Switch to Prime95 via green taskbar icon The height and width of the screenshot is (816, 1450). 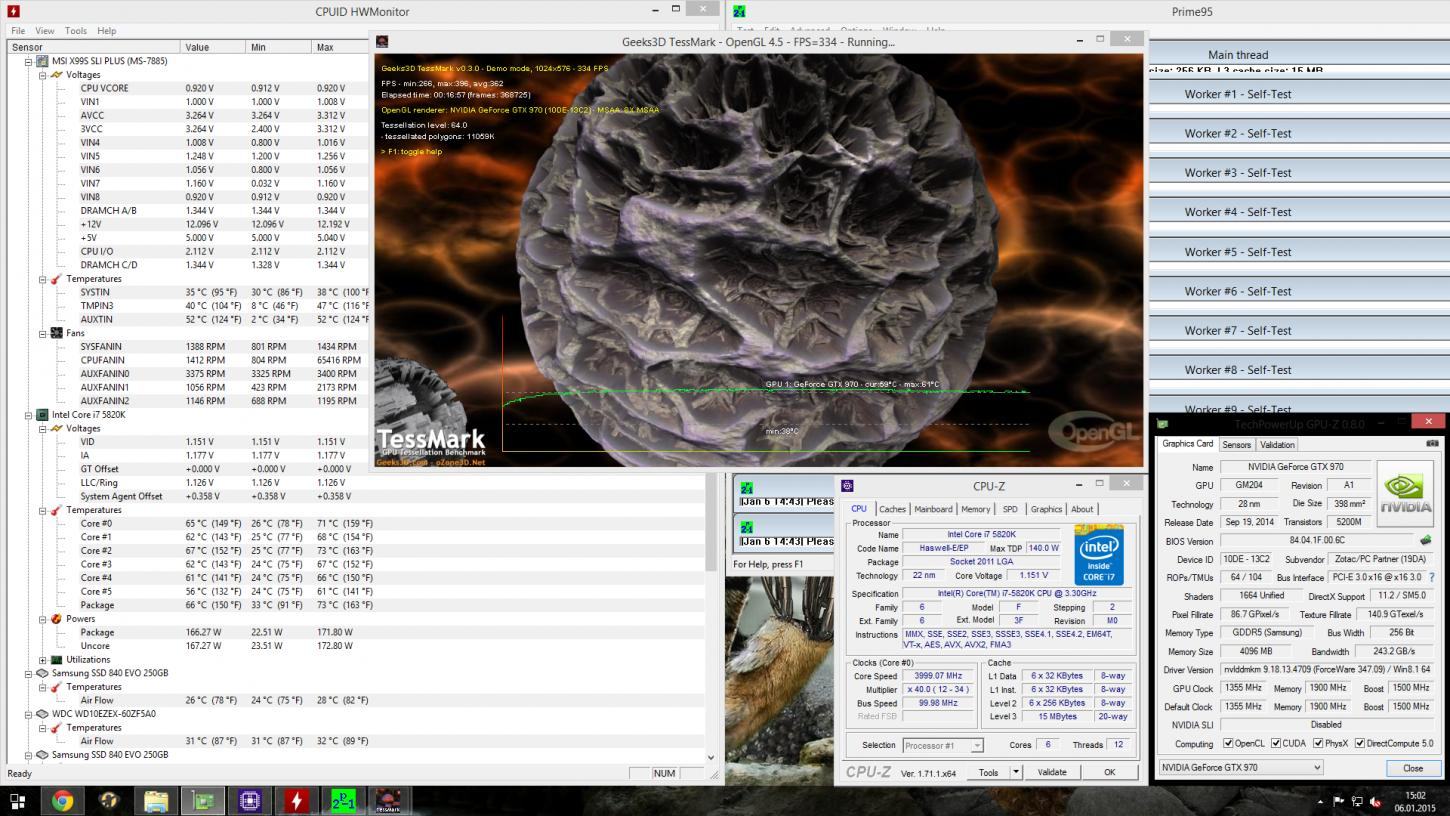[343, 801]
